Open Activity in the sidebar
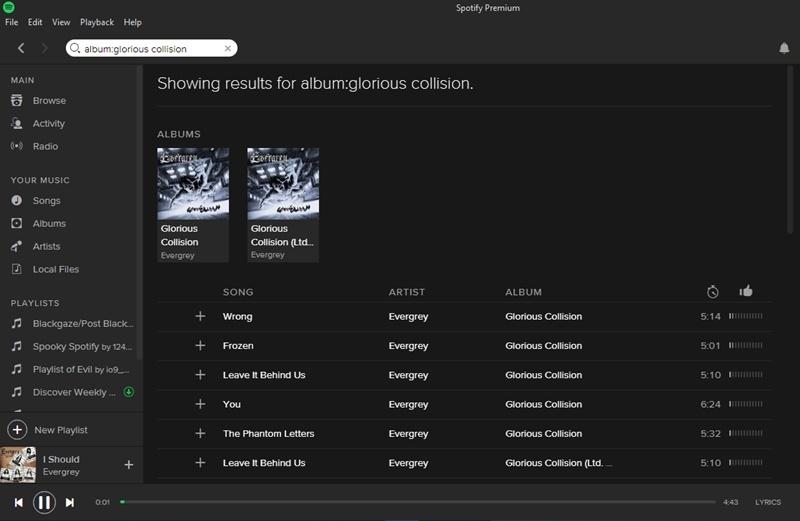This screenshot has width=800, height=521. (x=48, y=124)
